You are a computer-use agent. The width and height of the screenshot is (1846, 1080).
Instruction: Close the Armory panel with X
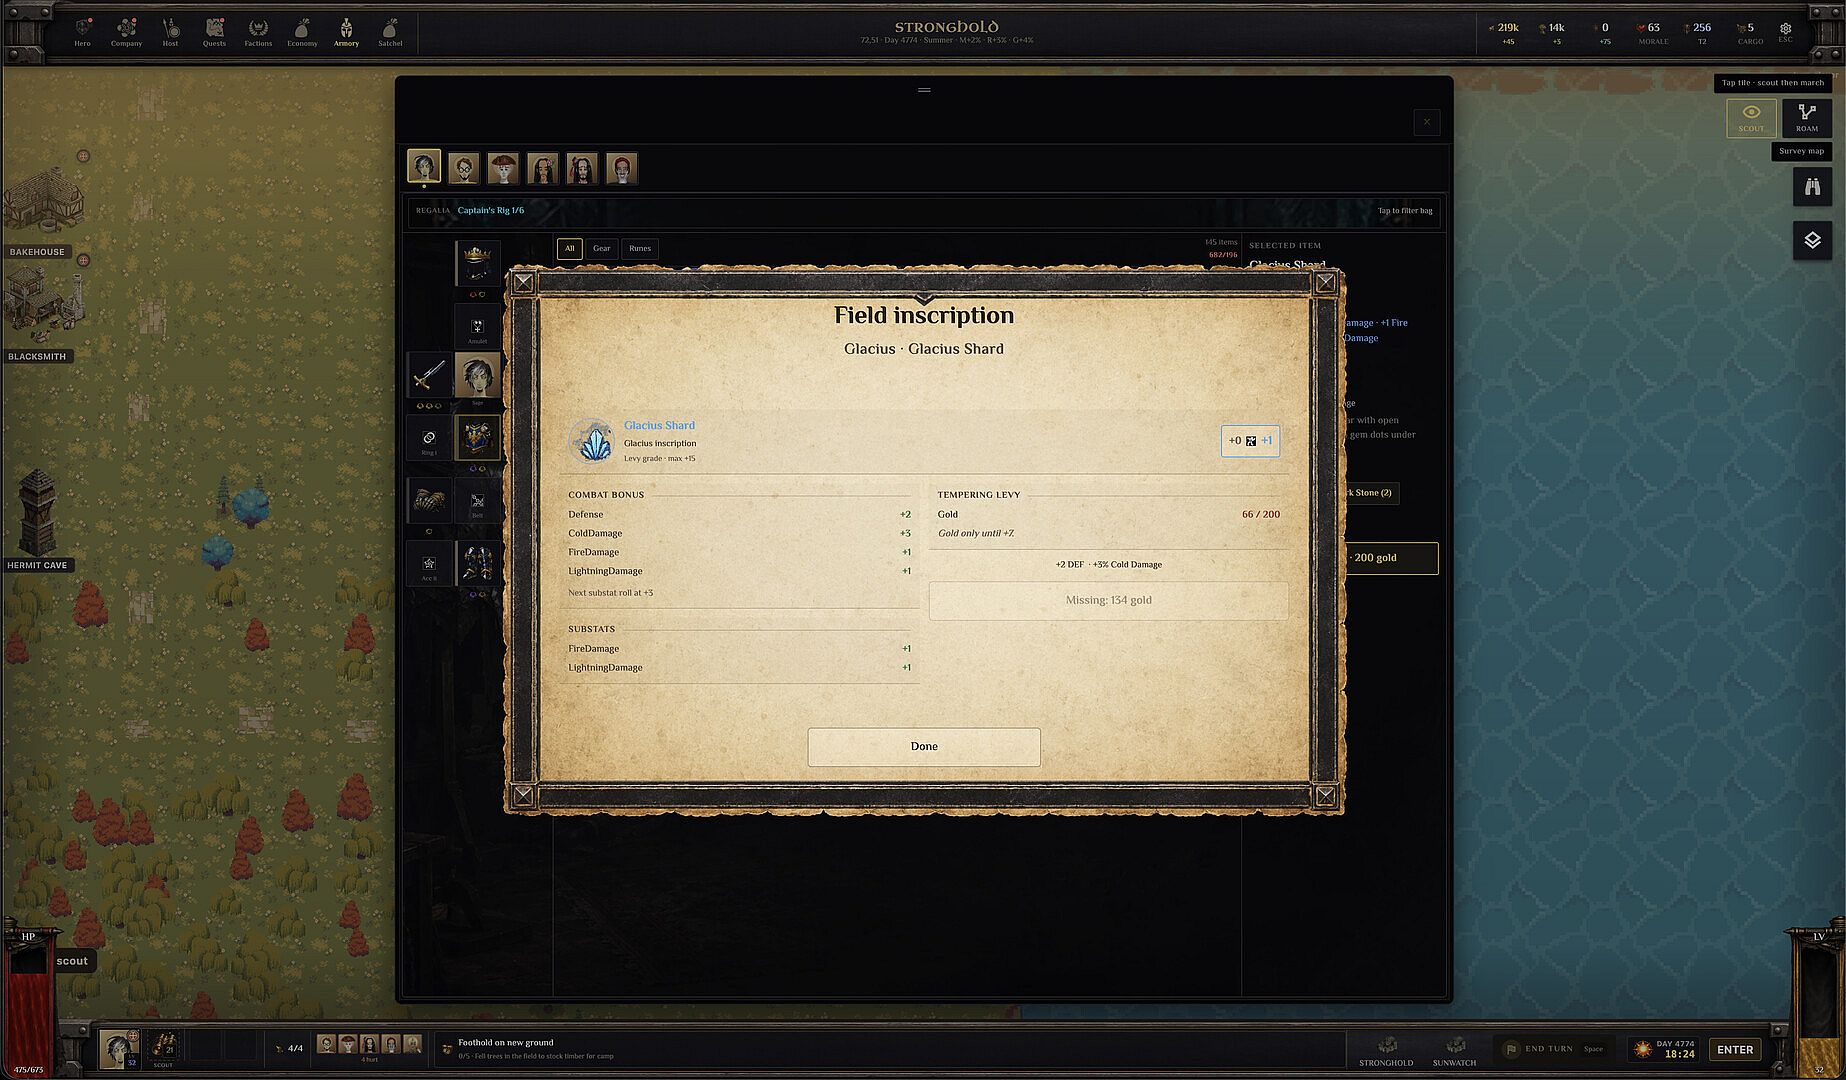[x=1427, y=122]
